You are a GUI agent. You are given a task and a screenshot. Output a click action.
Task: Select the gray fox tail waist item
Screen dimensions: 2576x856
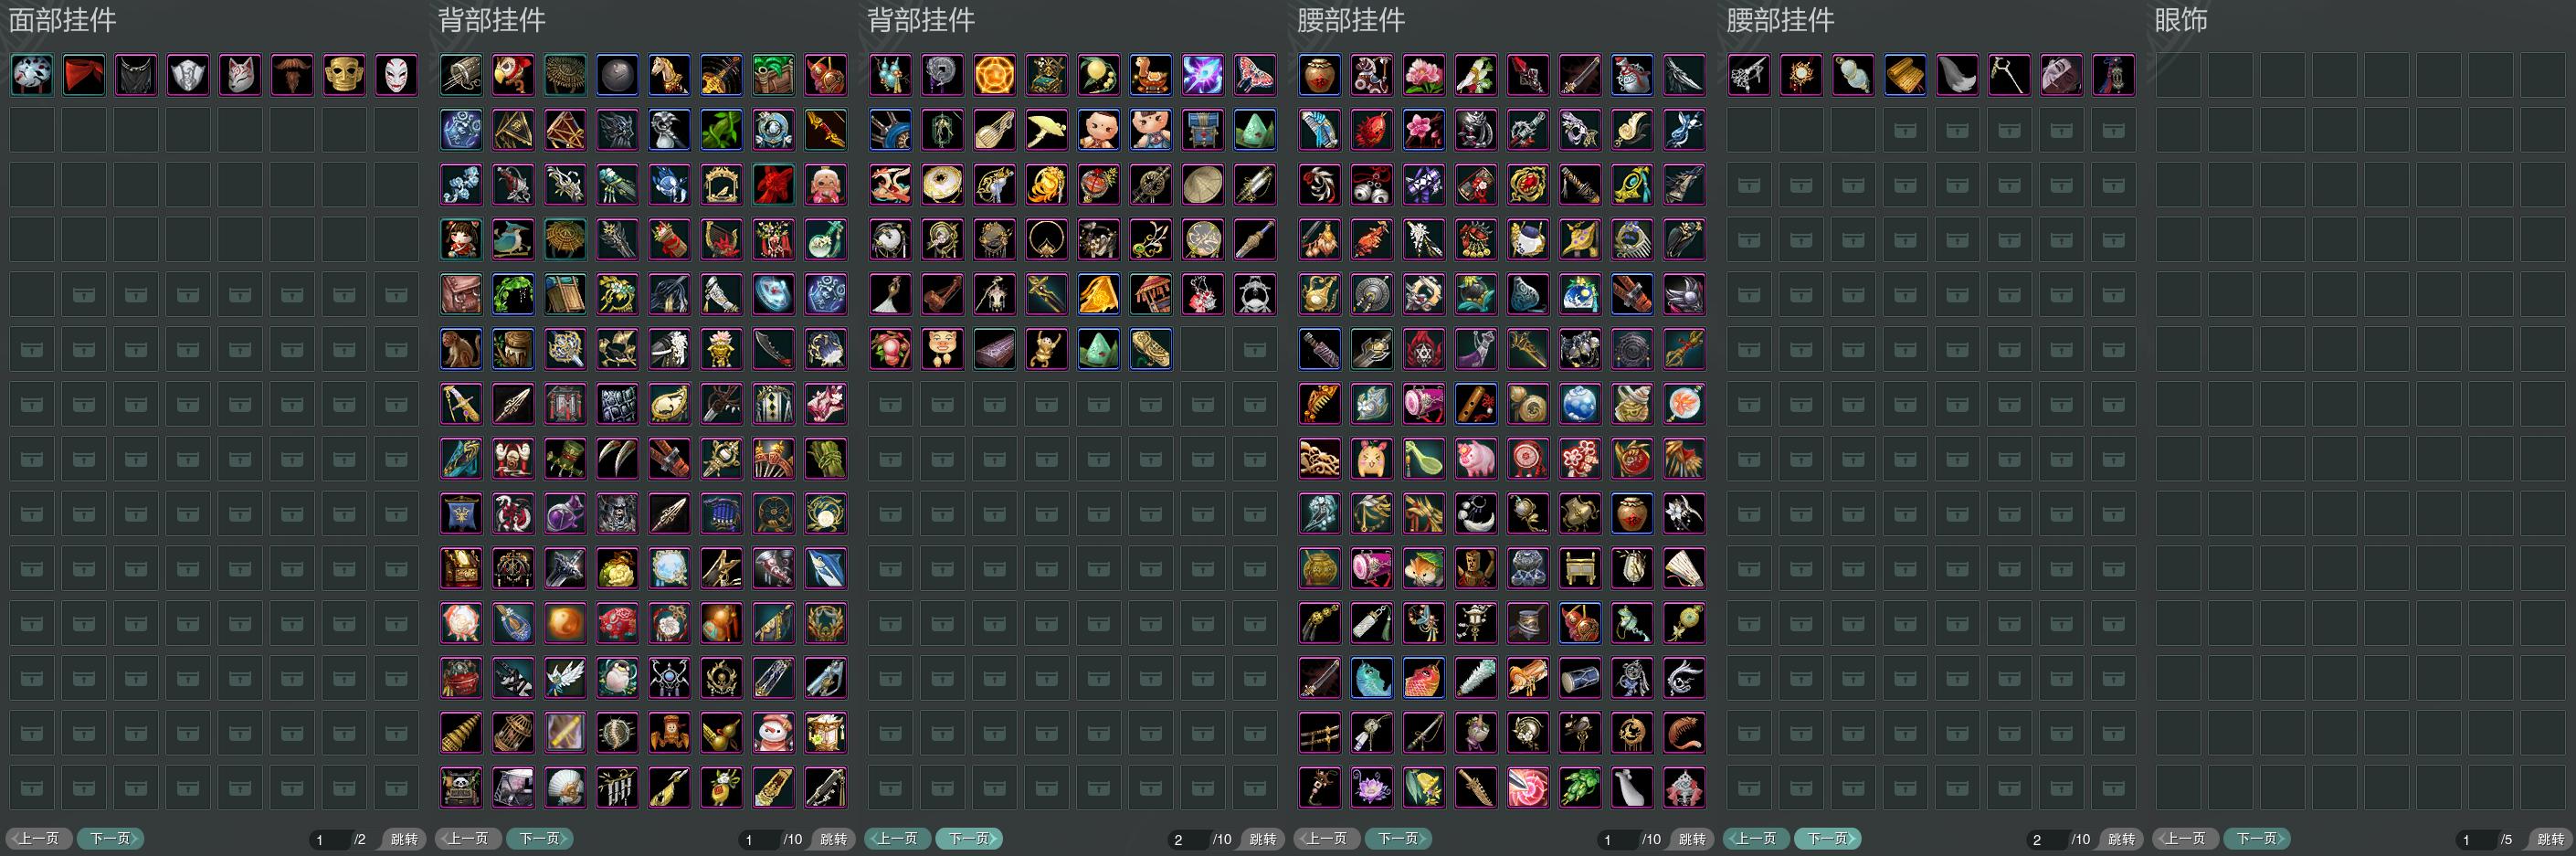click(1957, 75)
